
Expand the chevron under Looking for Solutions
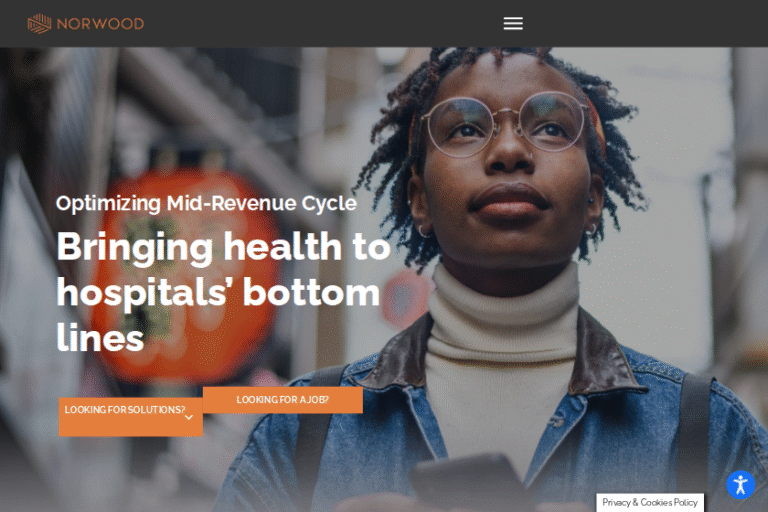click(189, 418)
